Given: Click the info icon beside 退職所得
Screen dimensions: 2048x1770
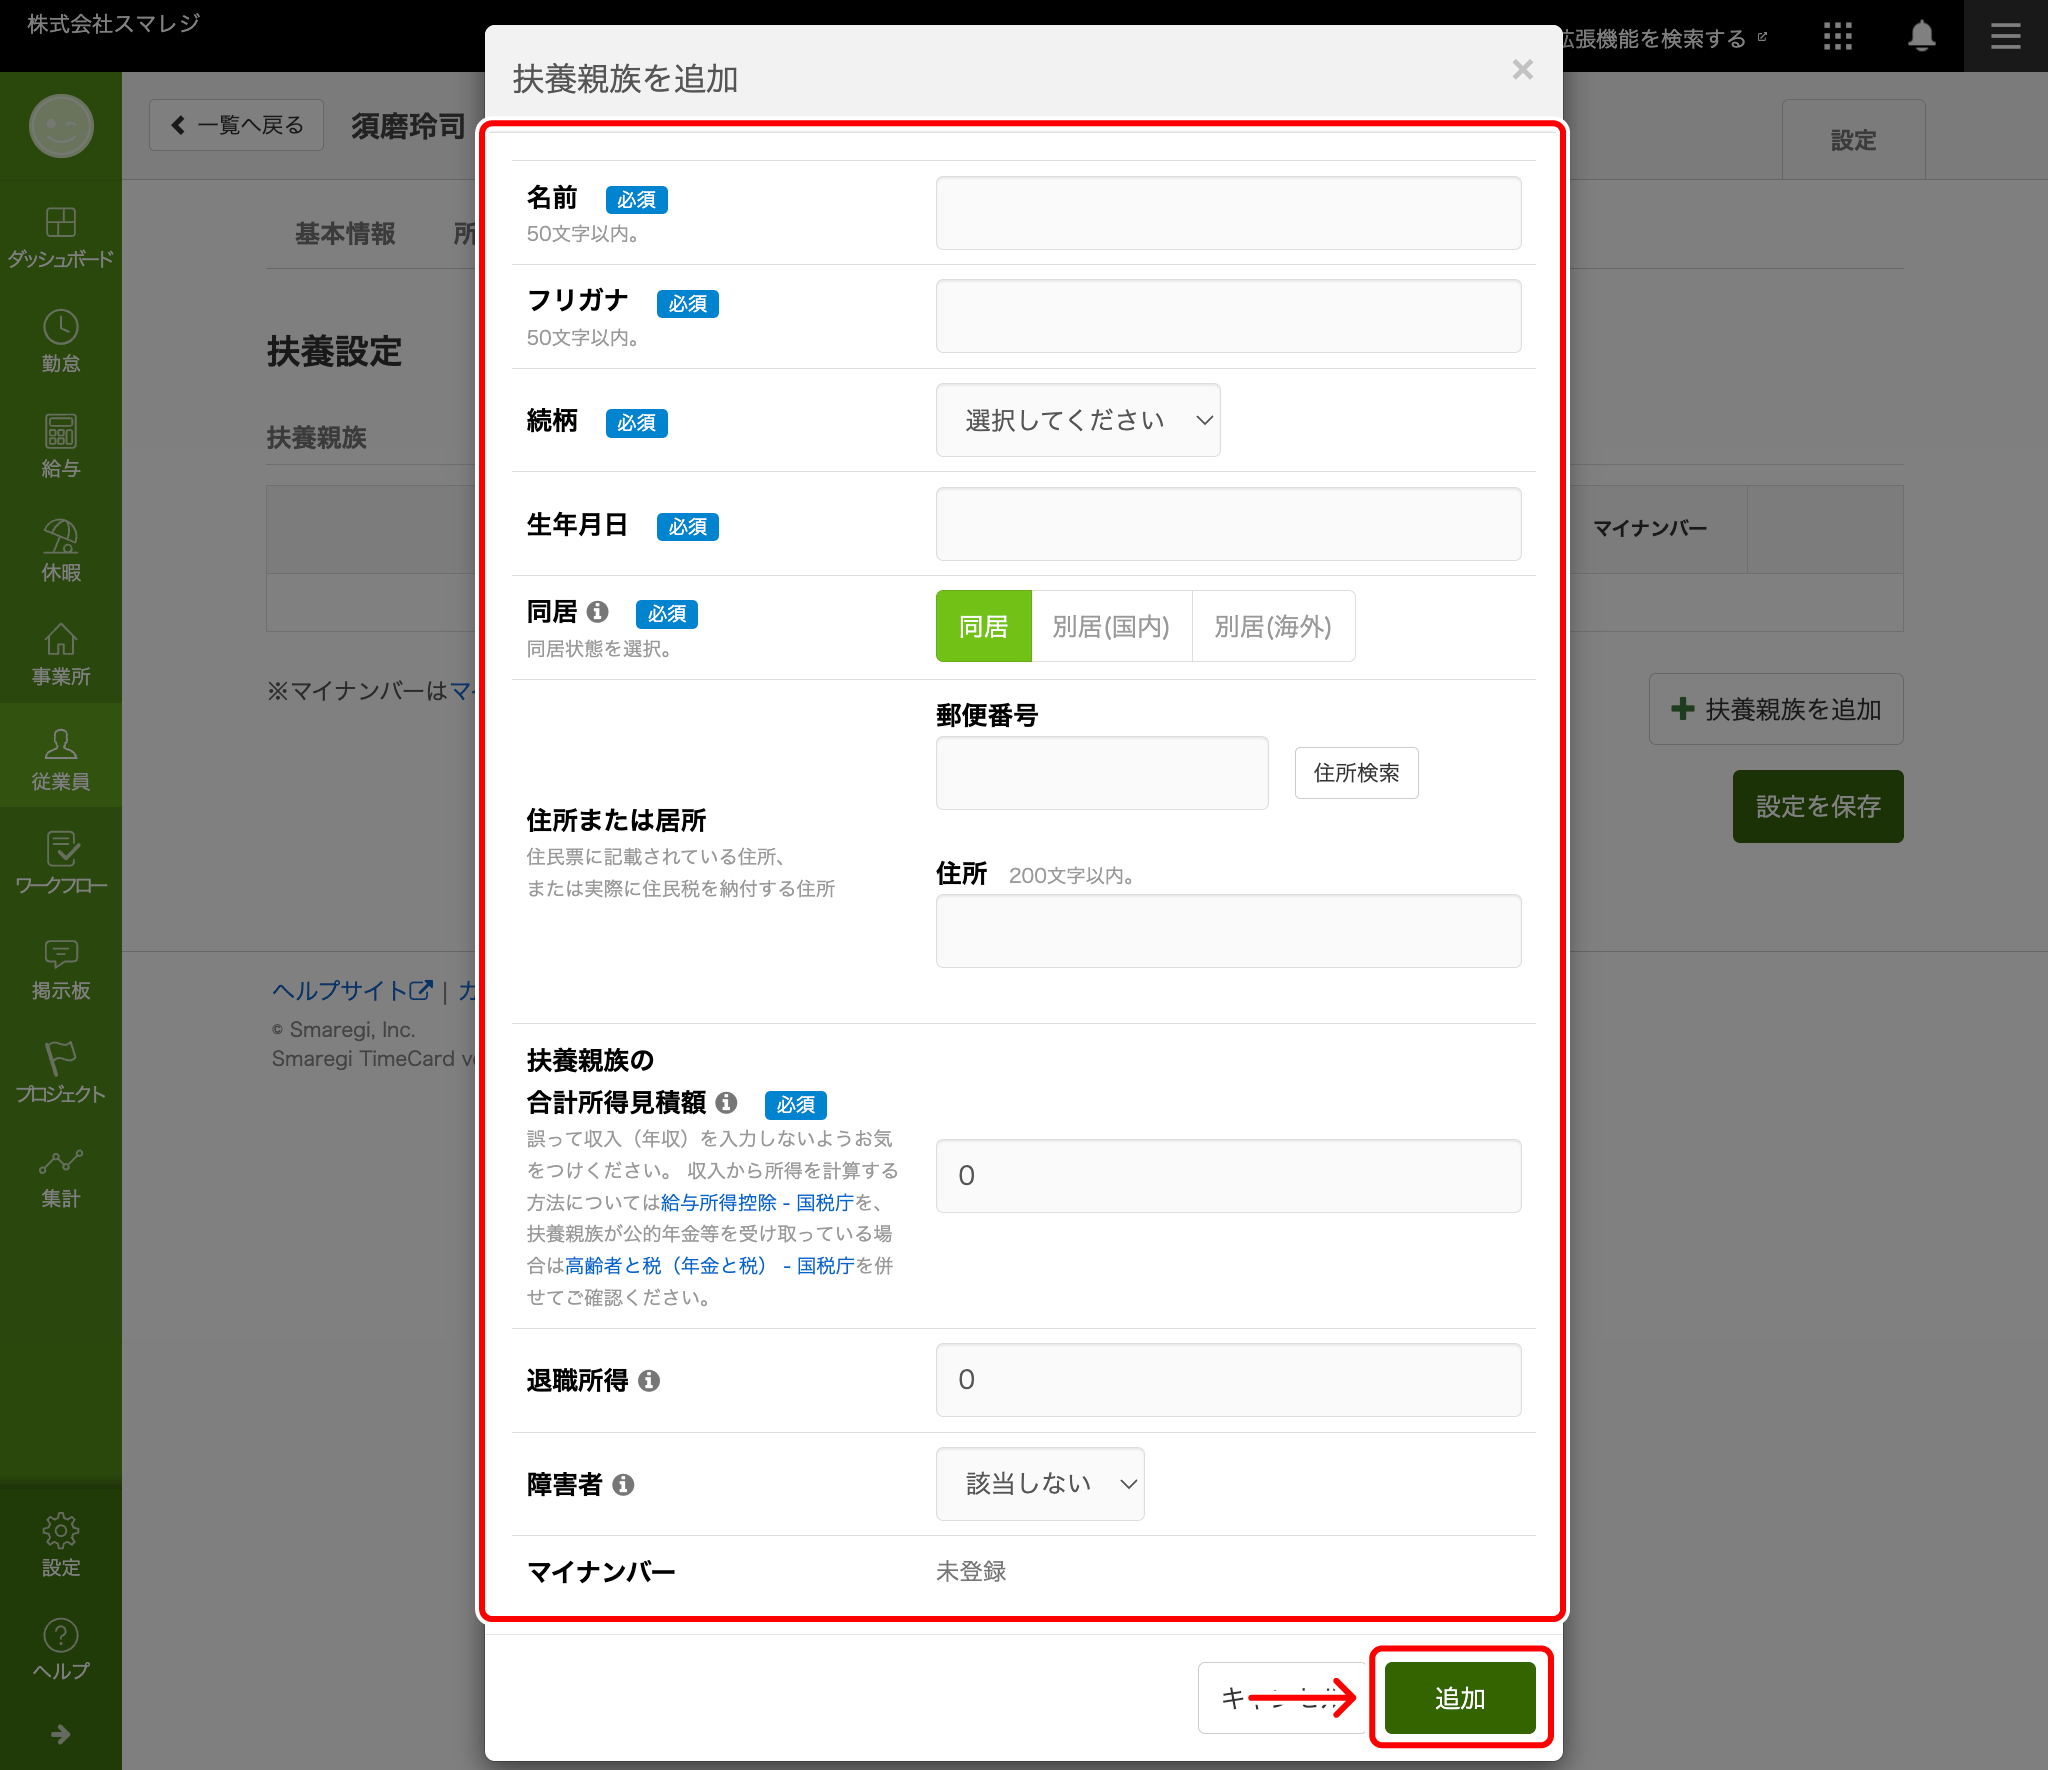Looking at the screenshot, I should click(649, 1381).
